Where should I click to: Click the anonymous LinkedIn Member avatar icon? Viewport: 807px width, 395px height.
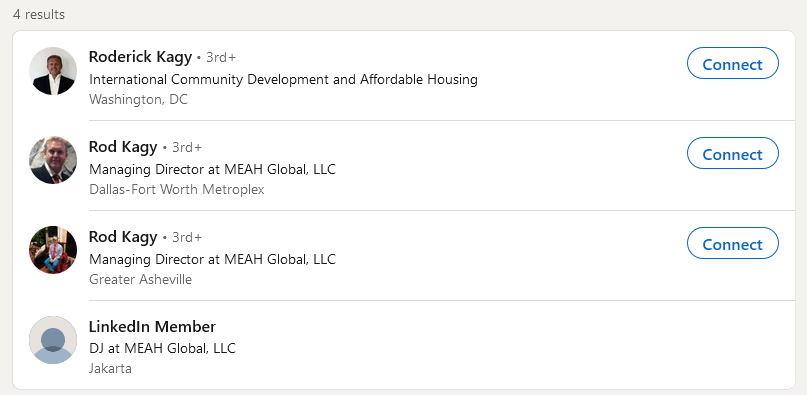[53, 340]
